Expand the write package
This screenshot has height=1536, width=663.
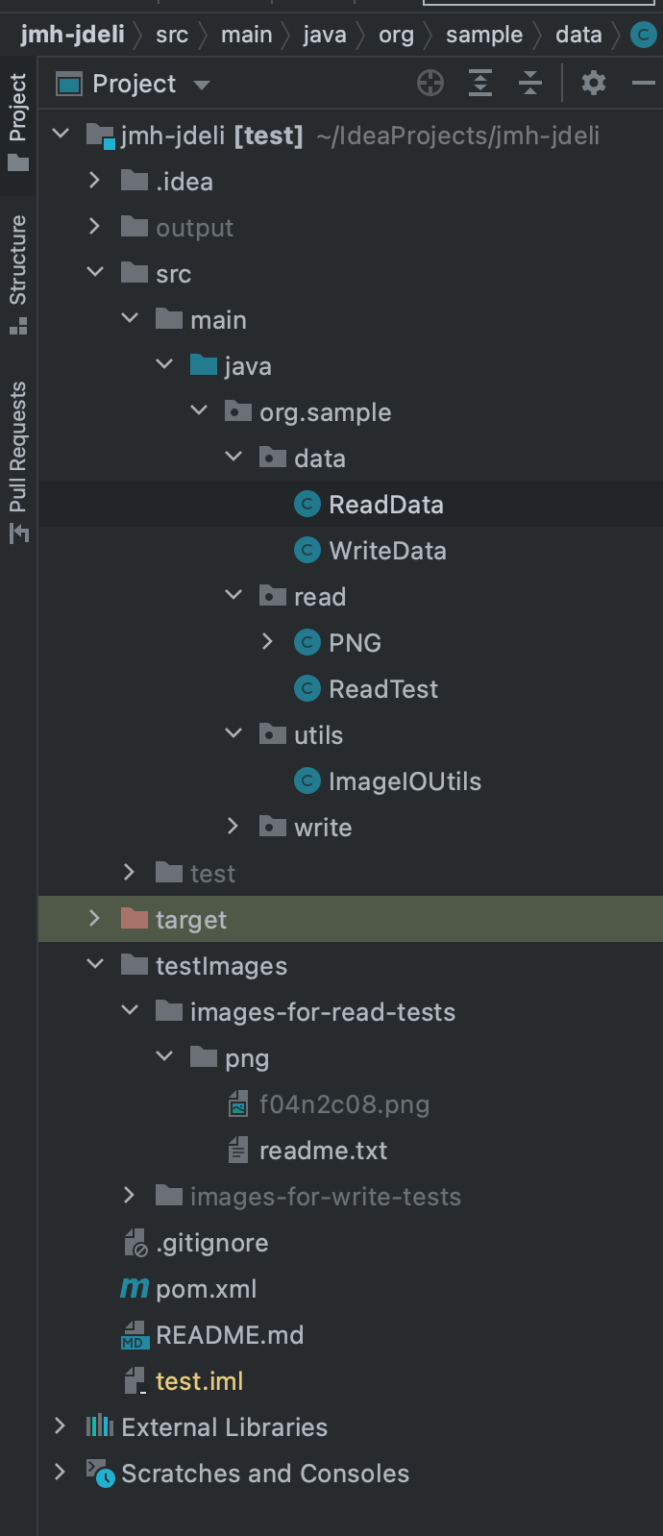[x=233, y=826]
